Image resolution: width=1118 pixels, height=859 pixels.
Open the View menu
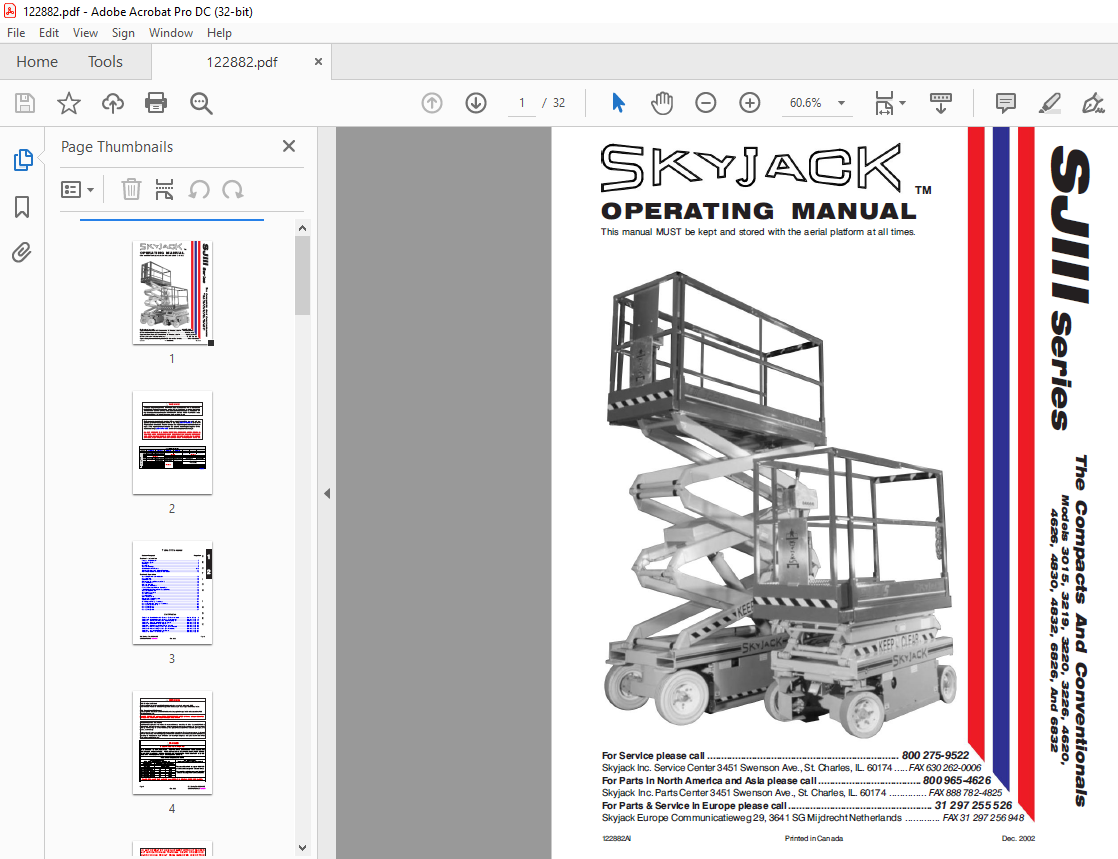tap(85, 33)
